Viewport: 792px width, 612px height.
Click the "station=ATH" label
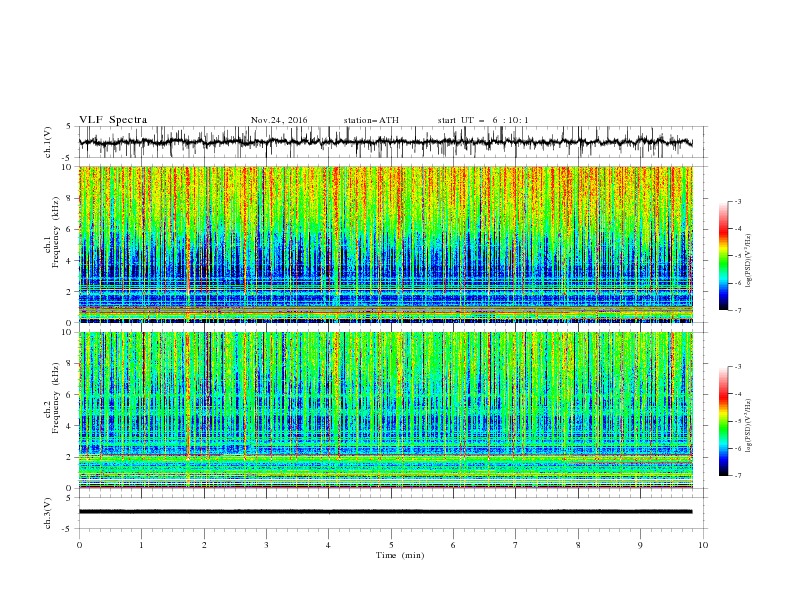tap(371, 120)
